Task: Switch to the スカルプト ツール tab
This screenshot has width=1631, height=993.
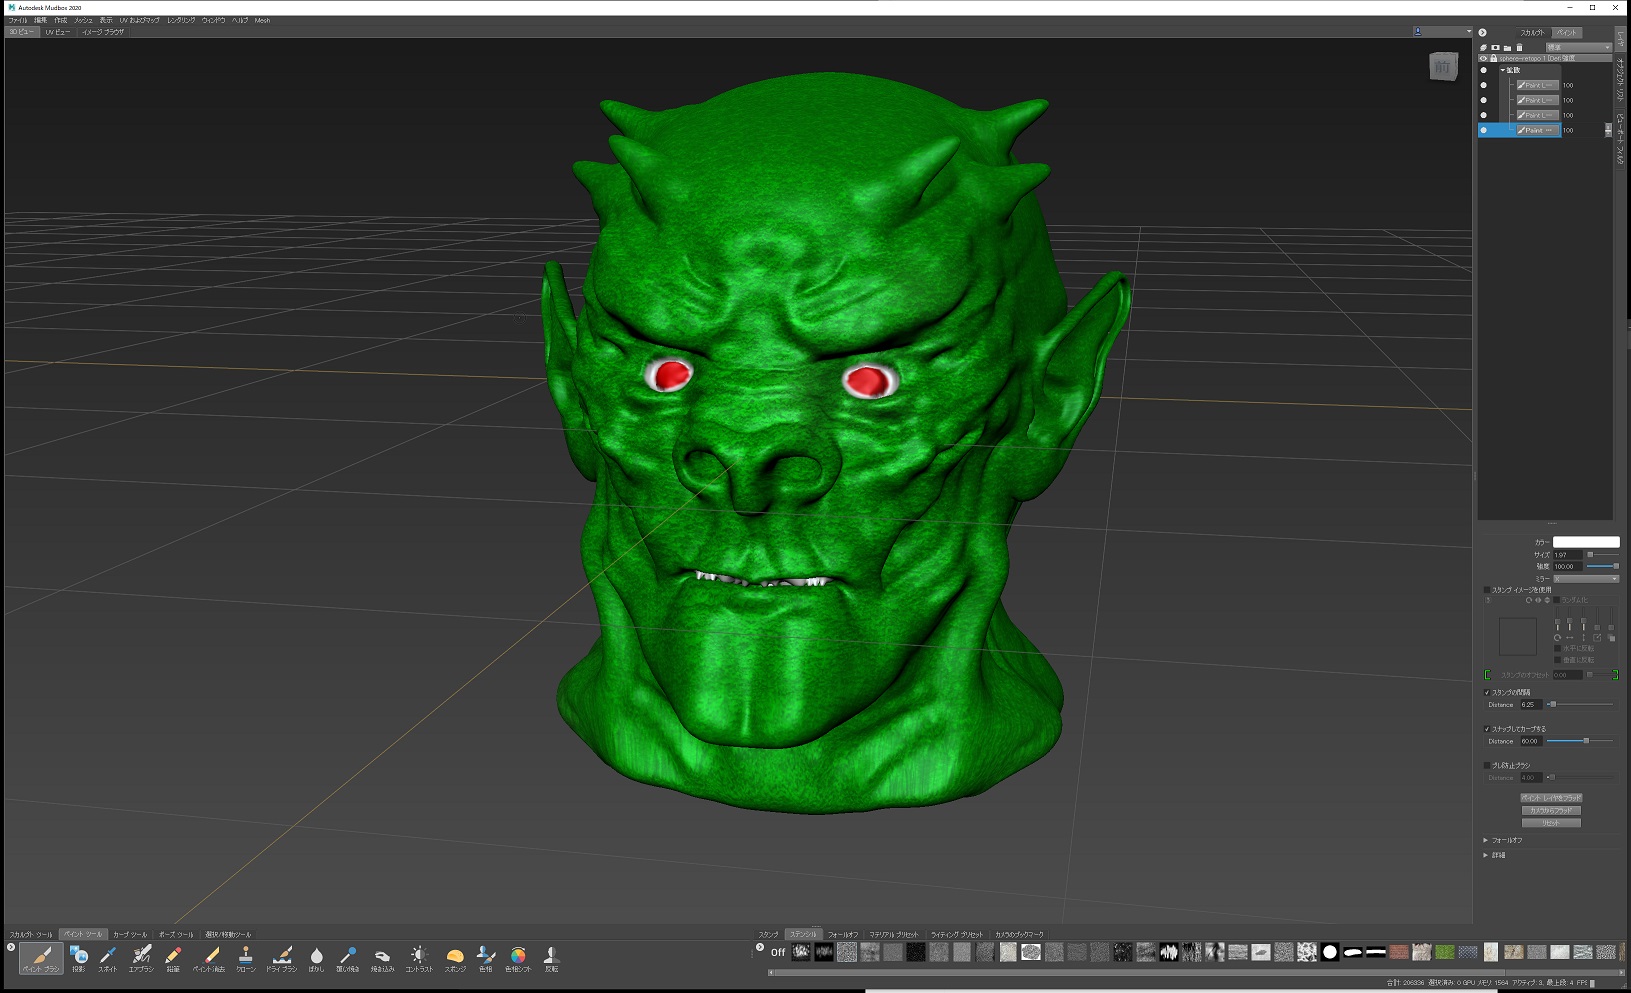Action: click(x=30, y=935)
